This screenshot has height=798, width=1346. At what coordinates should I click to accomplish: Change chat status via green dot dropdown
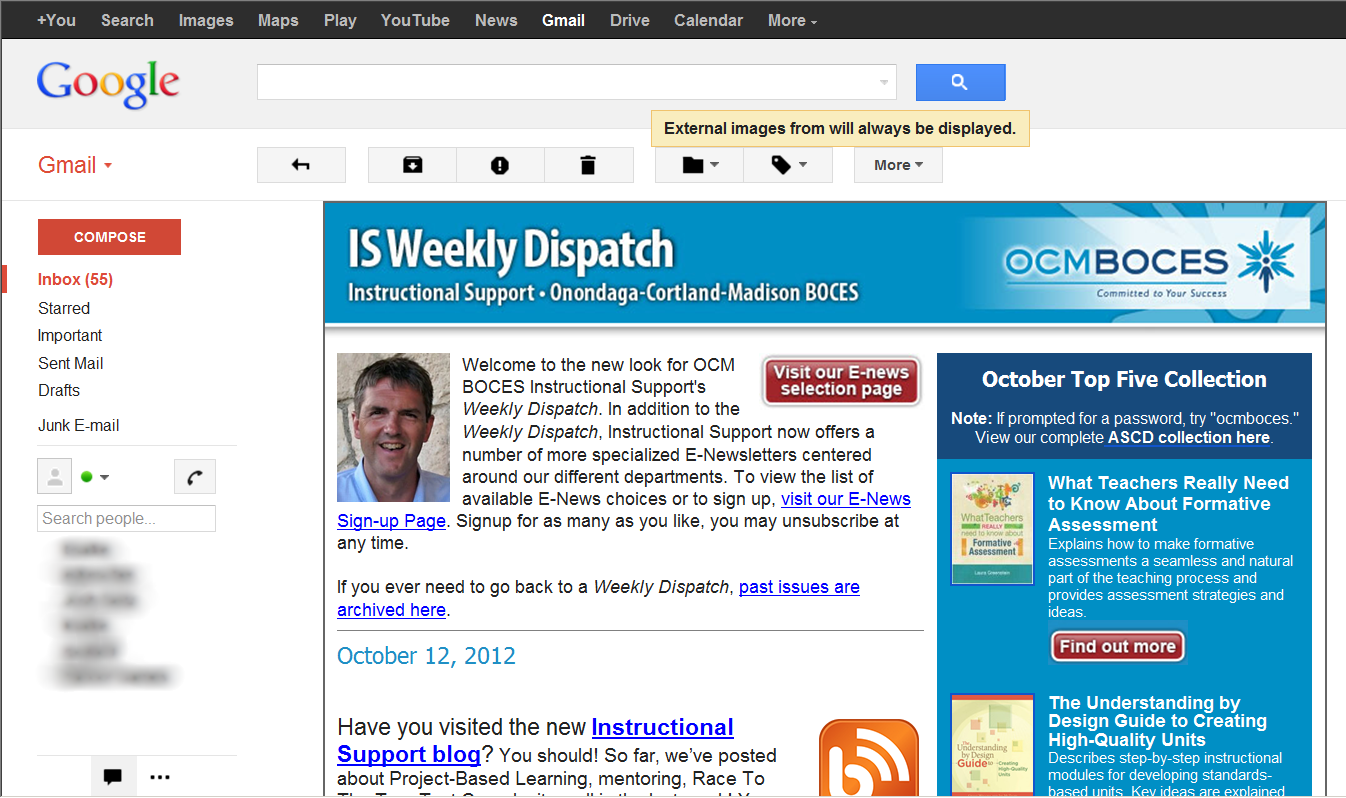[94, 477]
